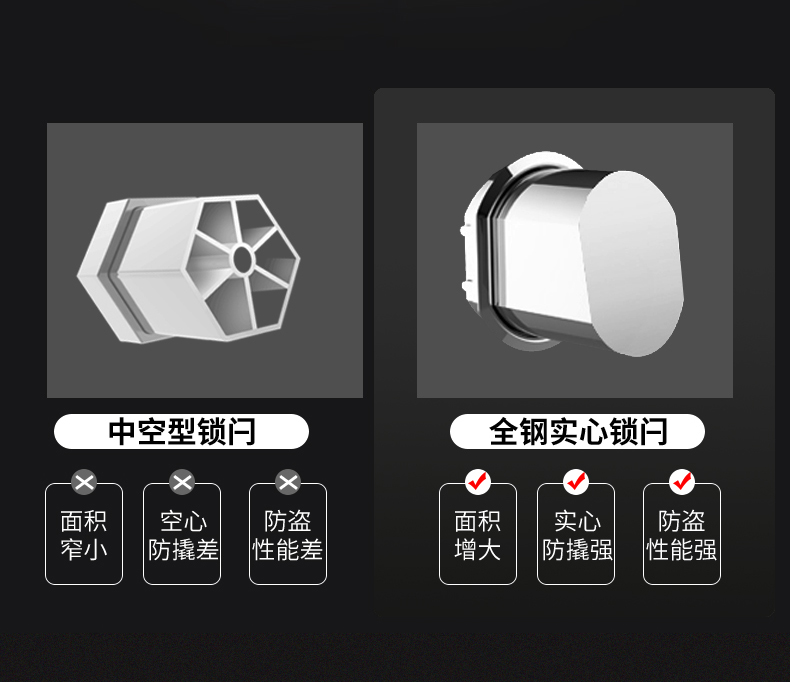This screenshot has height=682, width=790.
Task: Click the 防盗性能强 feature box
Action: pos(682,534)
